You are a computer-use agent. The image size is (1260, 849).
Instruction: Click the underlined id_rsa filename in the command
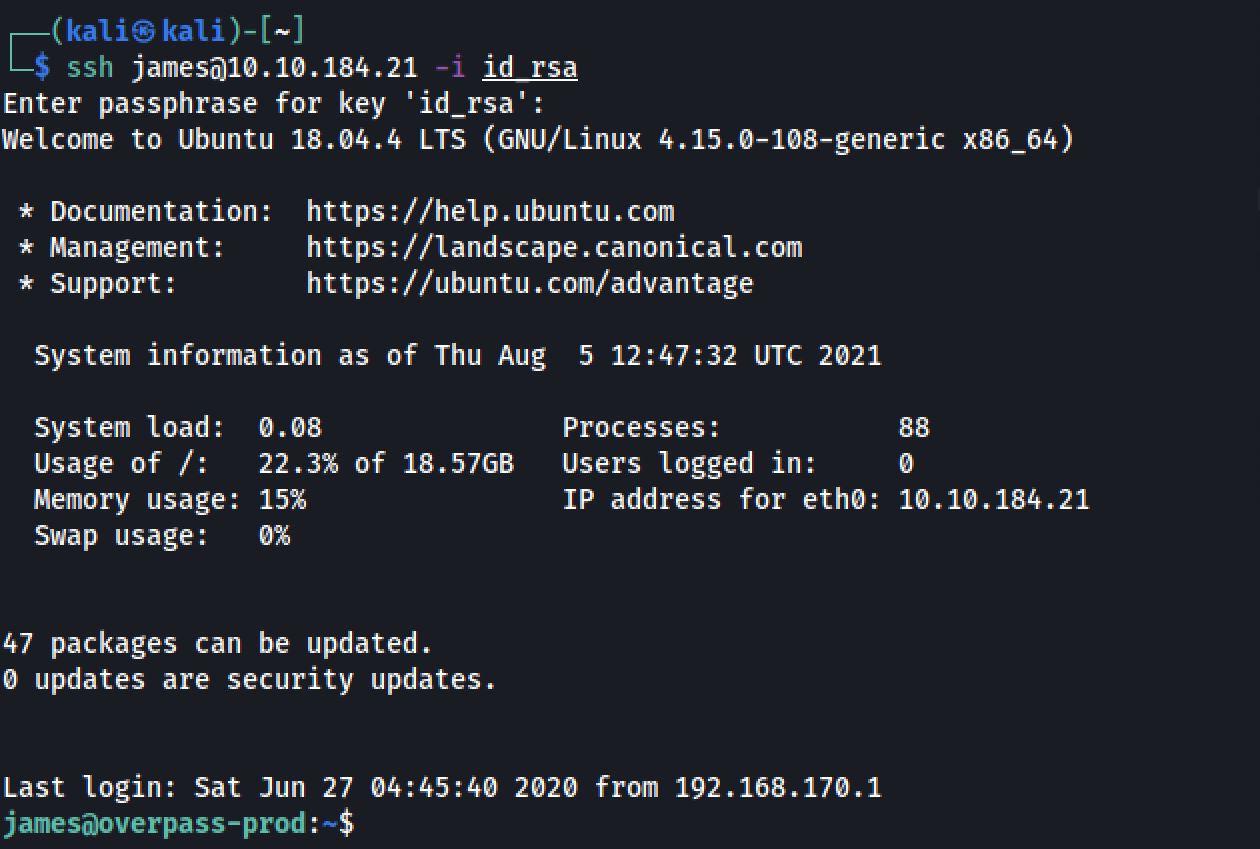click(529, 68)
